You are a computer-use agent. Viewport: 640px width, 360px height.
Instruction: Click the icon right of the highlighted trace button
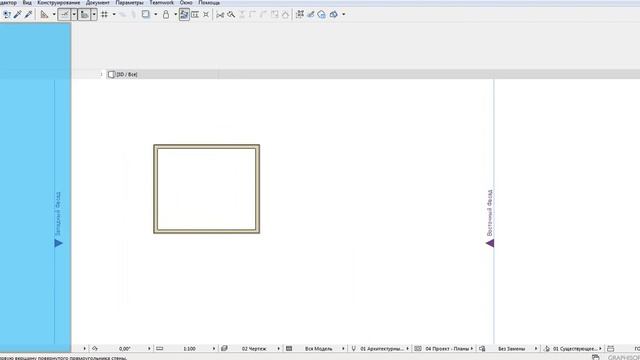coord(195,15)
